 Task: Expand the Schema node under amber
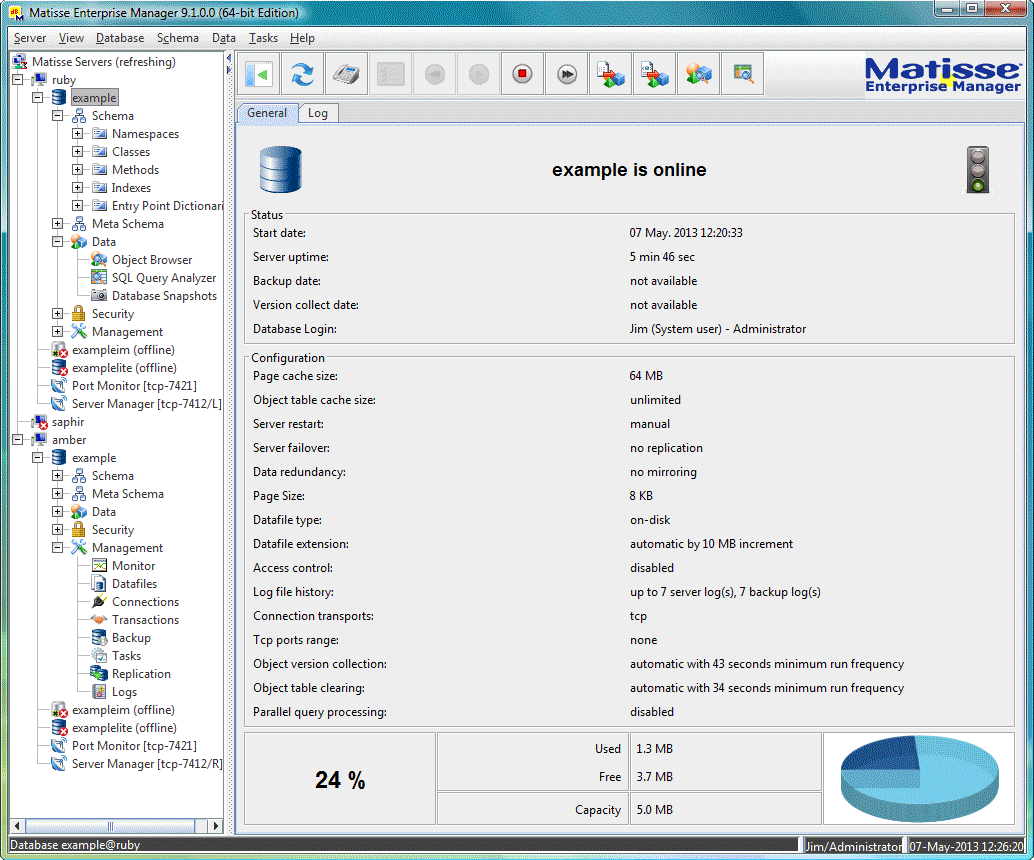click(x=57, y=476)
